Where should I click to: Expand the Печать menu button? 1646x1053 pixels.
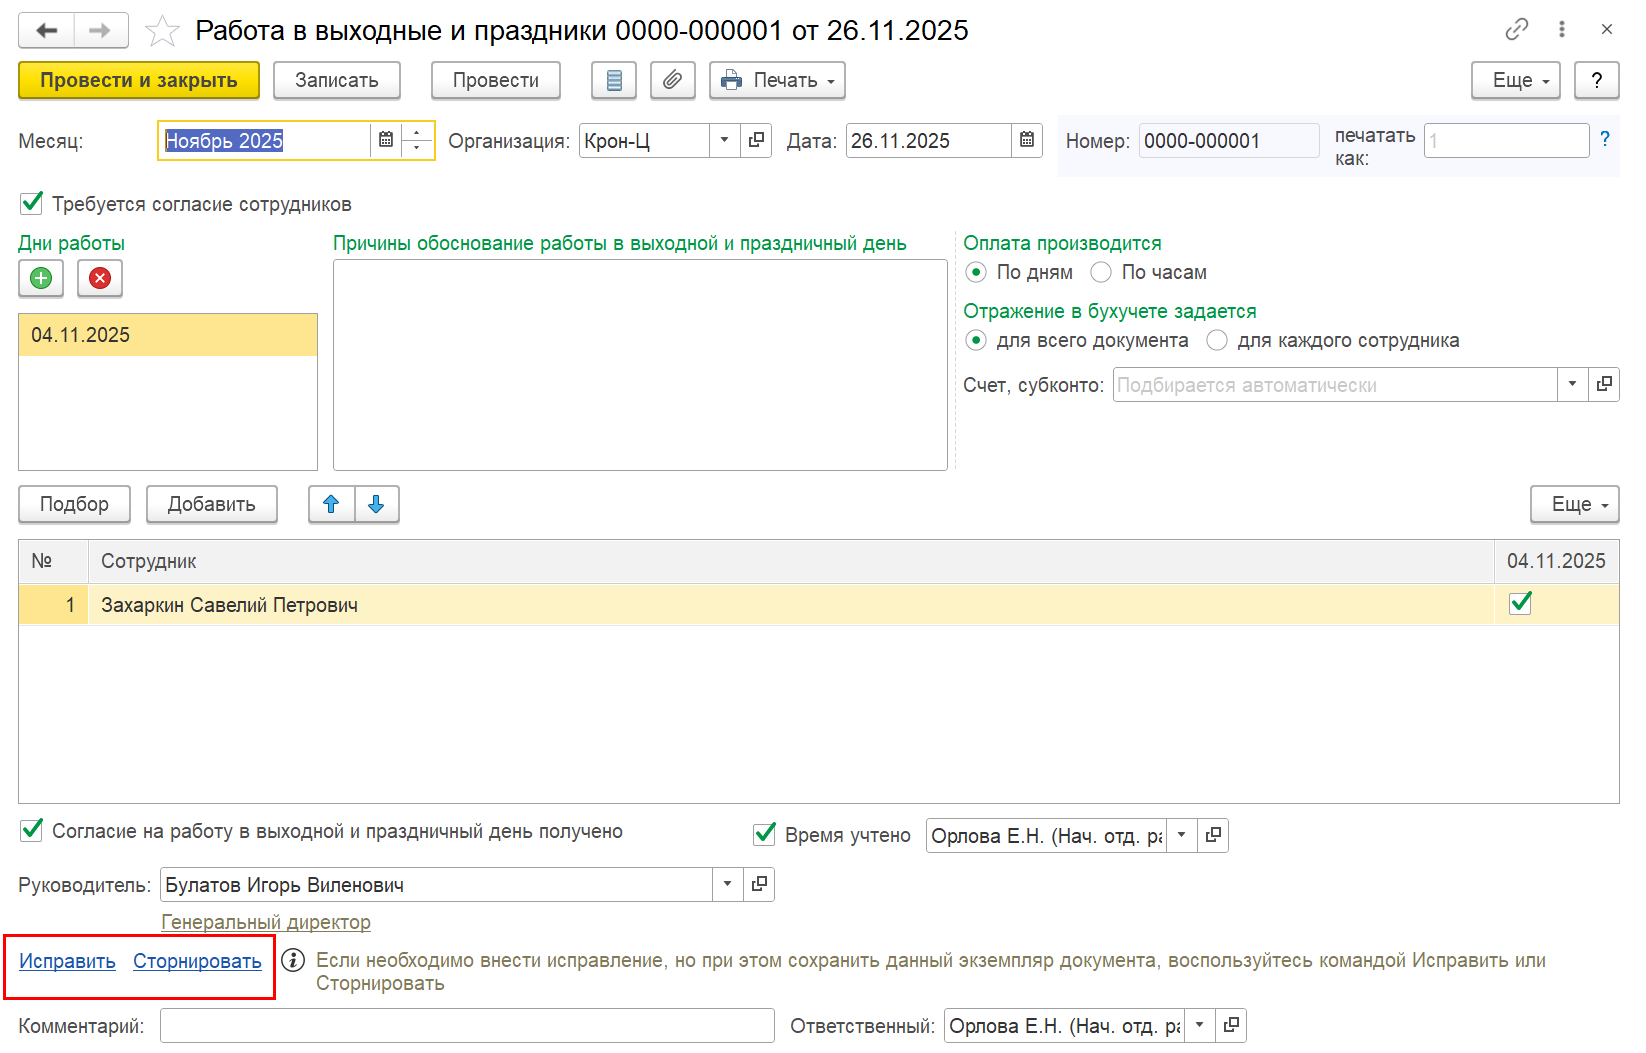tap(777, 80)
